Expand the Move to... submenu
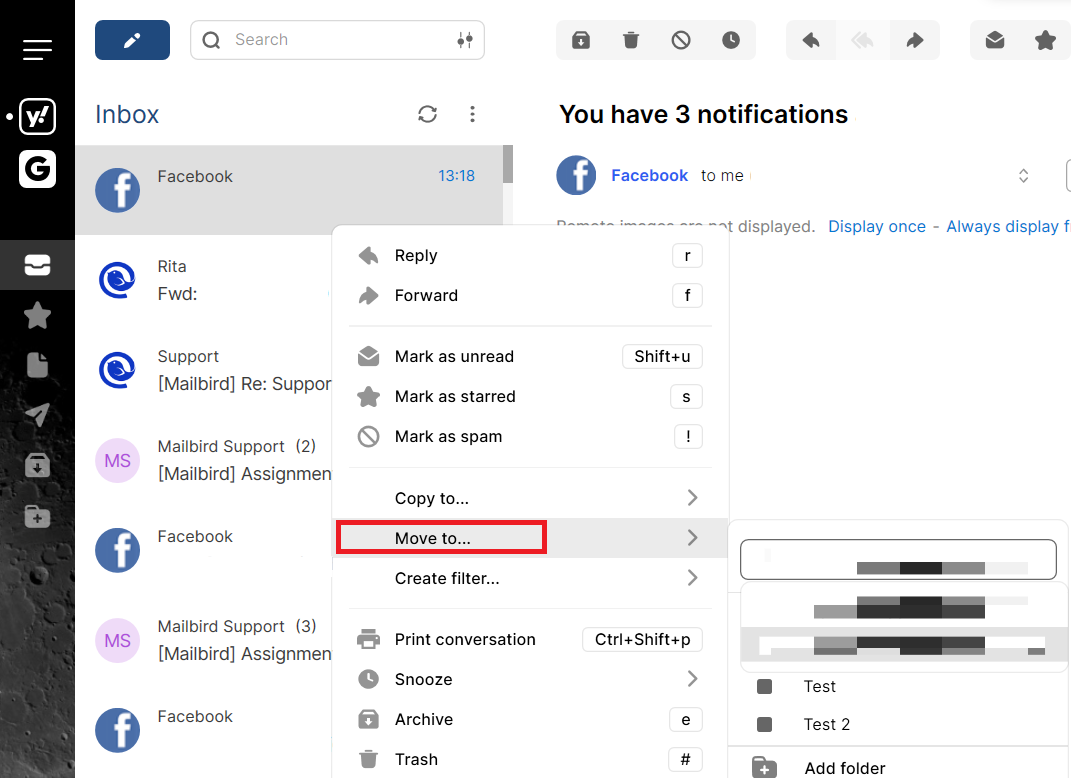This screenshot has width=1071, height=778. click(x=530, y=538)
